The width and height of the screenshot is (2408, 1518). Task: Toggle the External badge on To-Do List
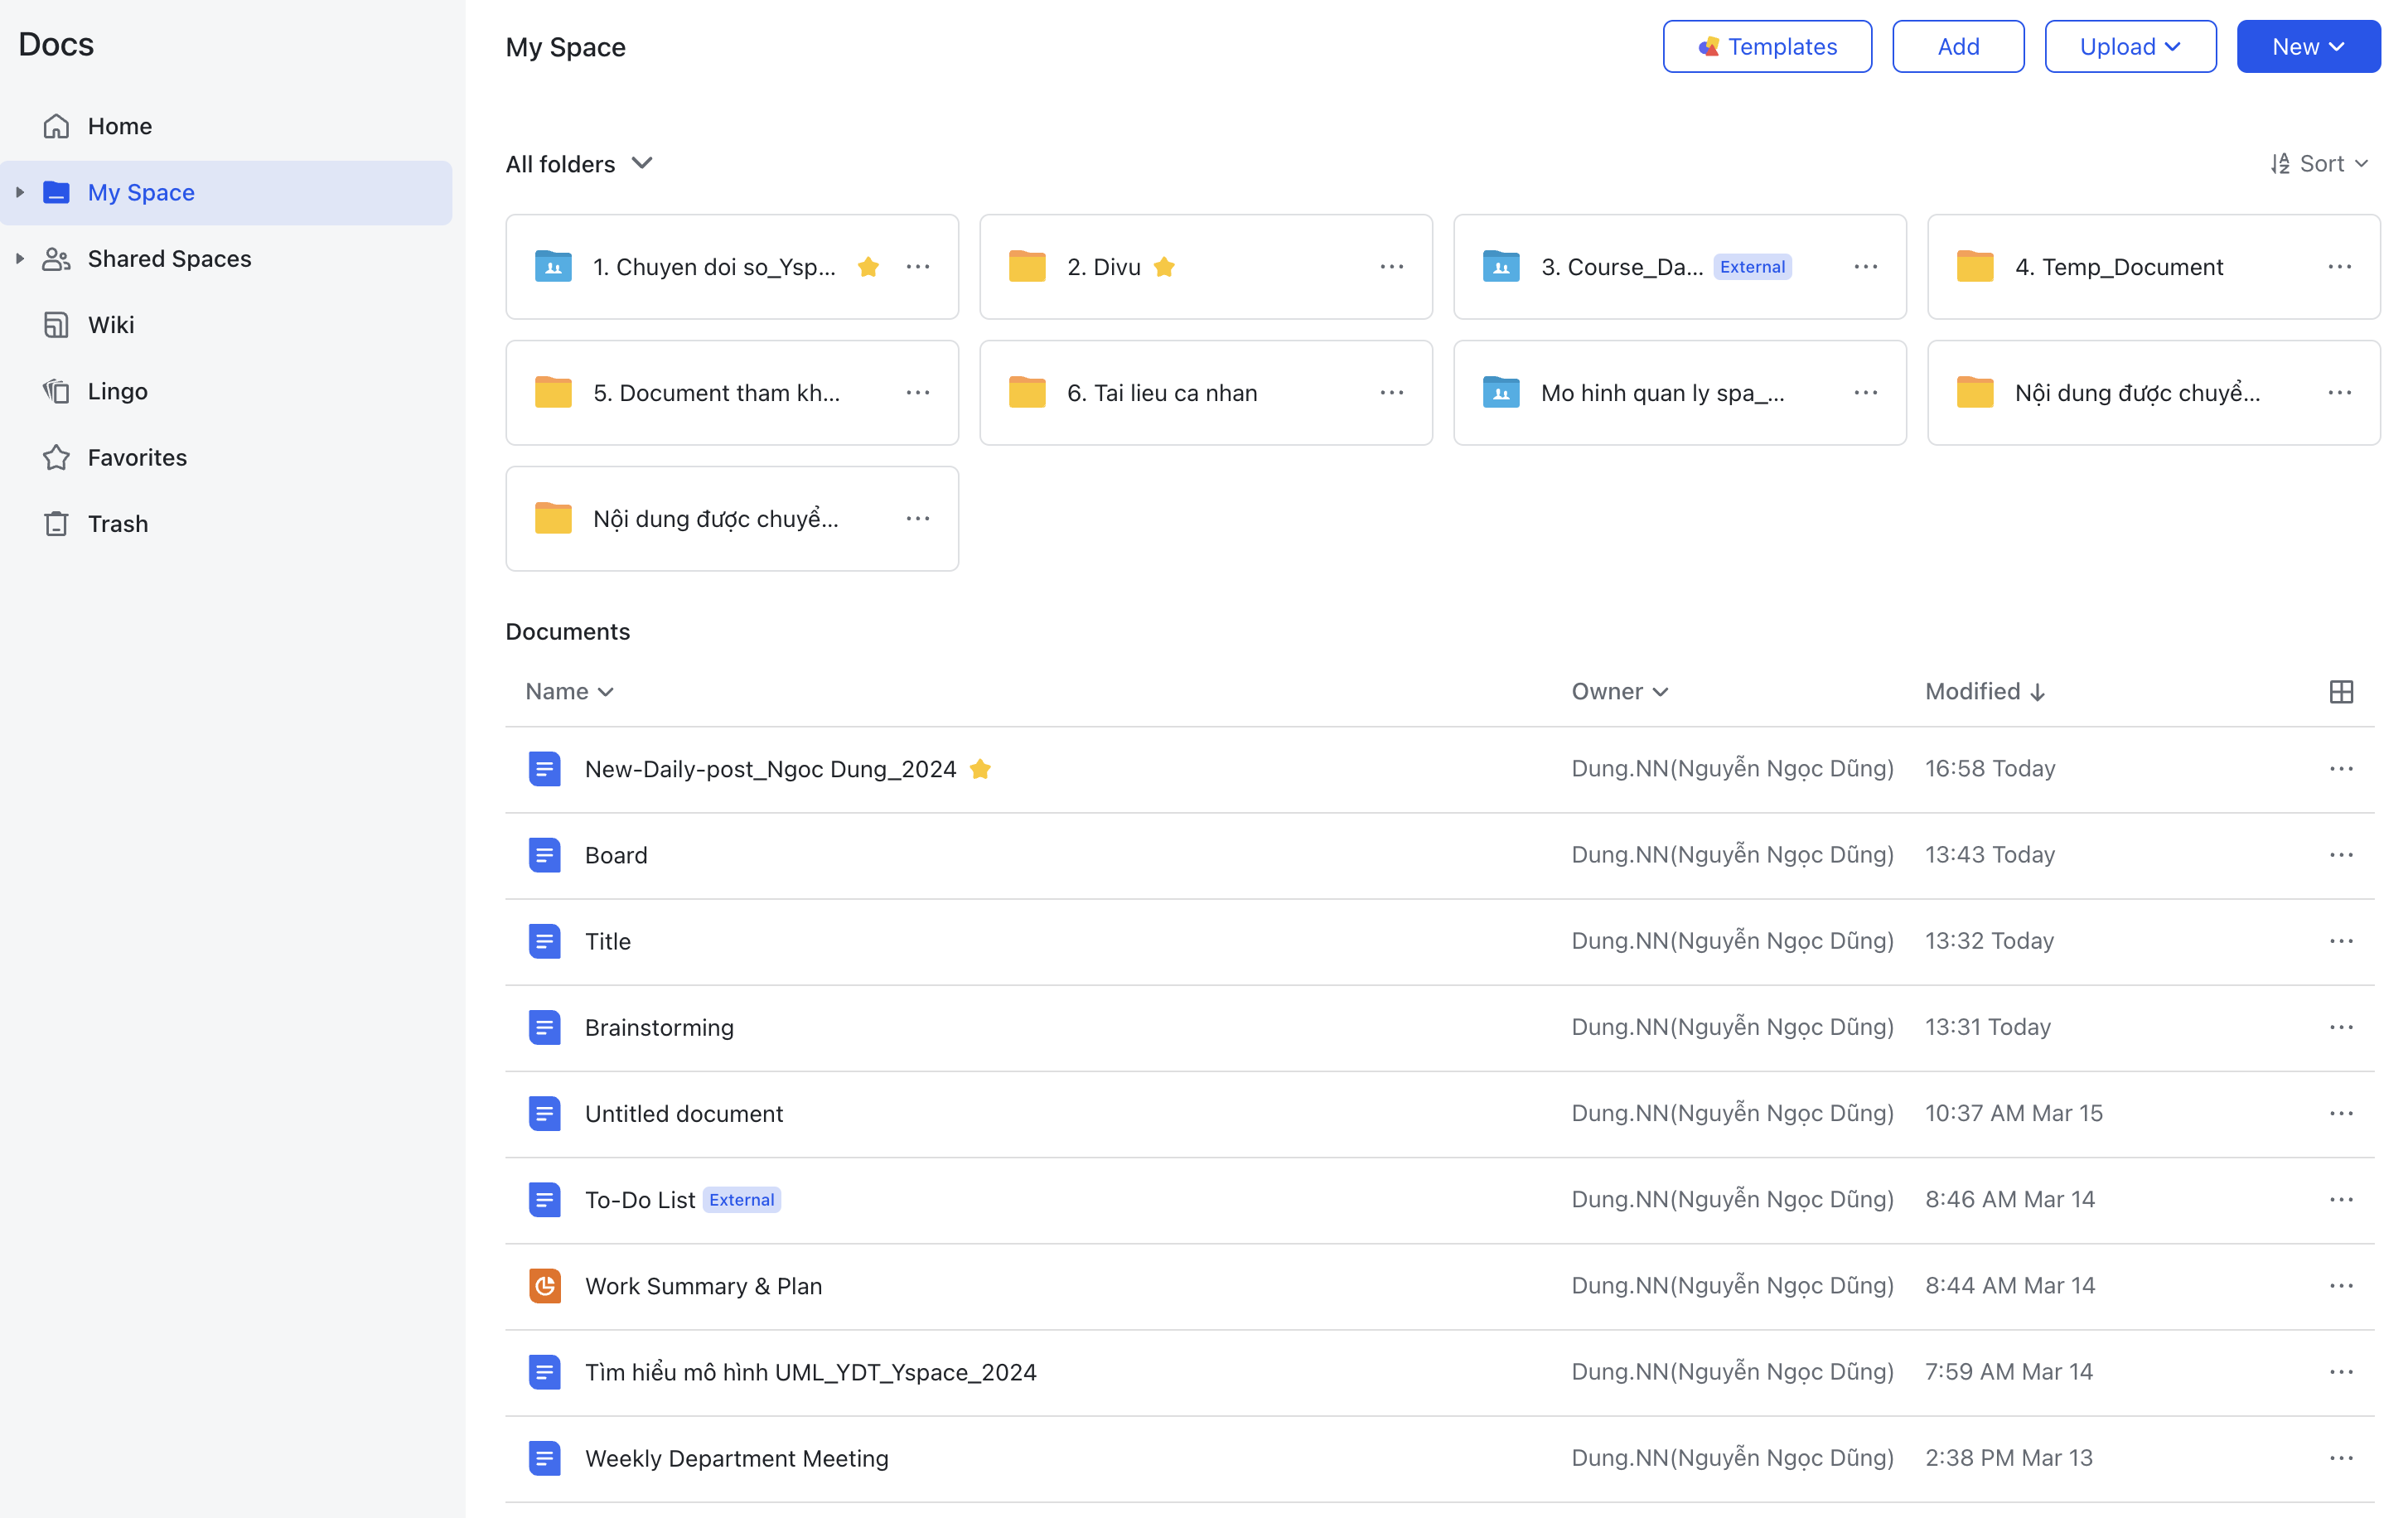(740, 1200)
